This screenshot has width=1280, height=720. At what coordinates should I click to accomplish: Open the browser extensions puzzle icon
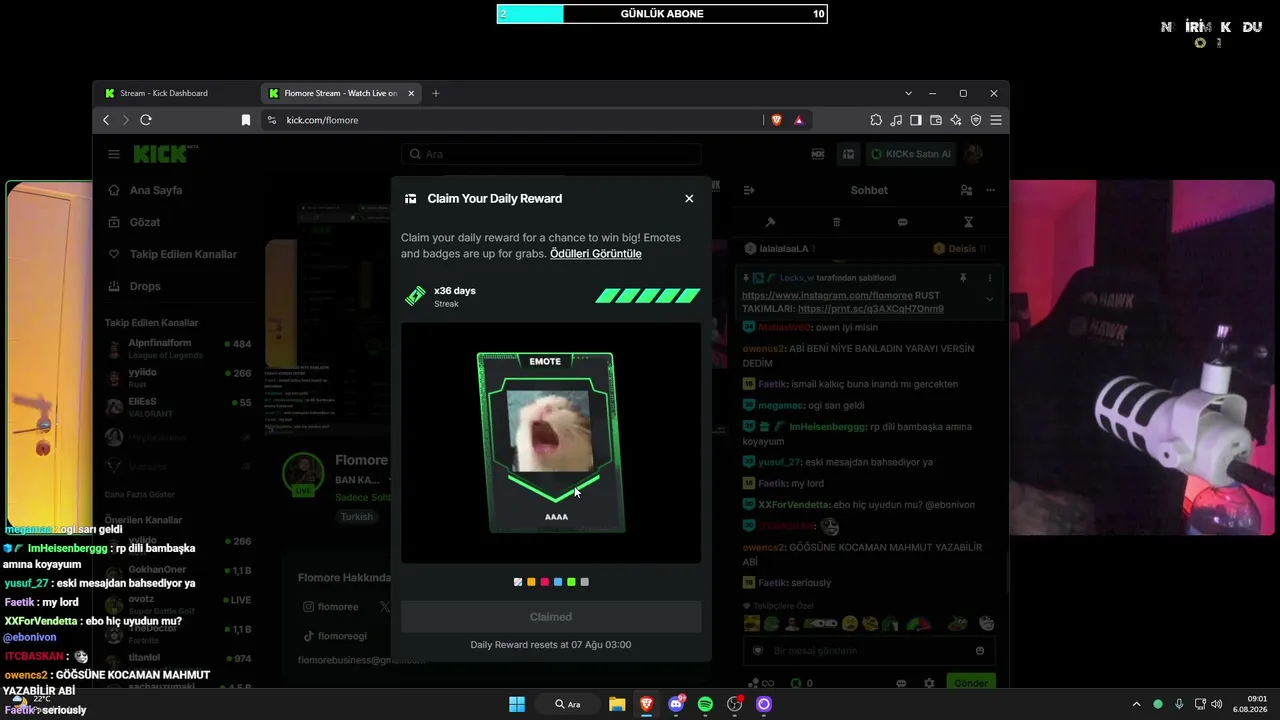tap(876, 120)
